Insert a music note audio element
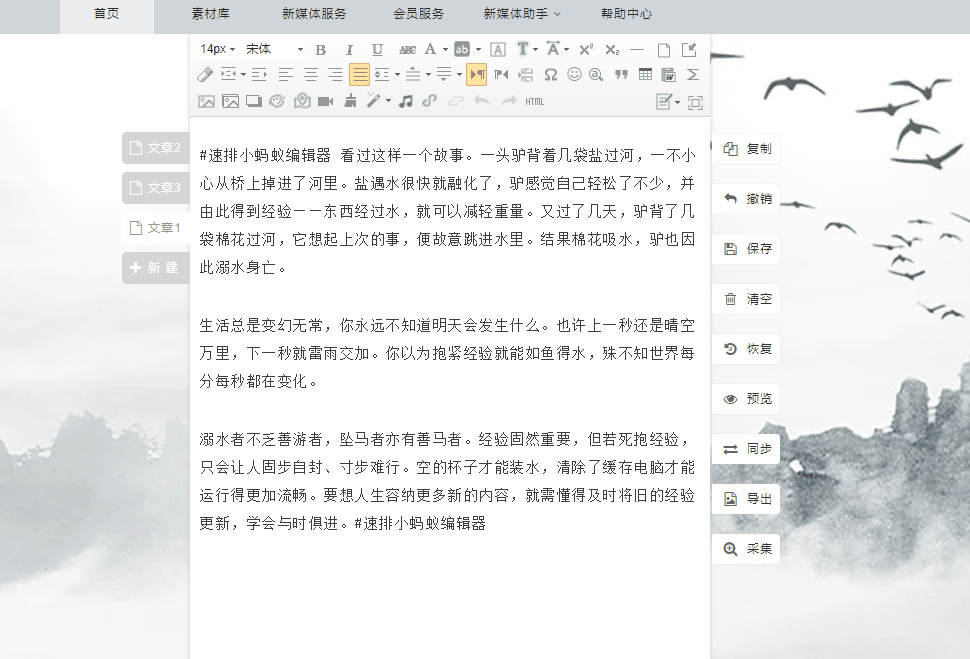This screenshot has height=659, width=970. [406, 100]
